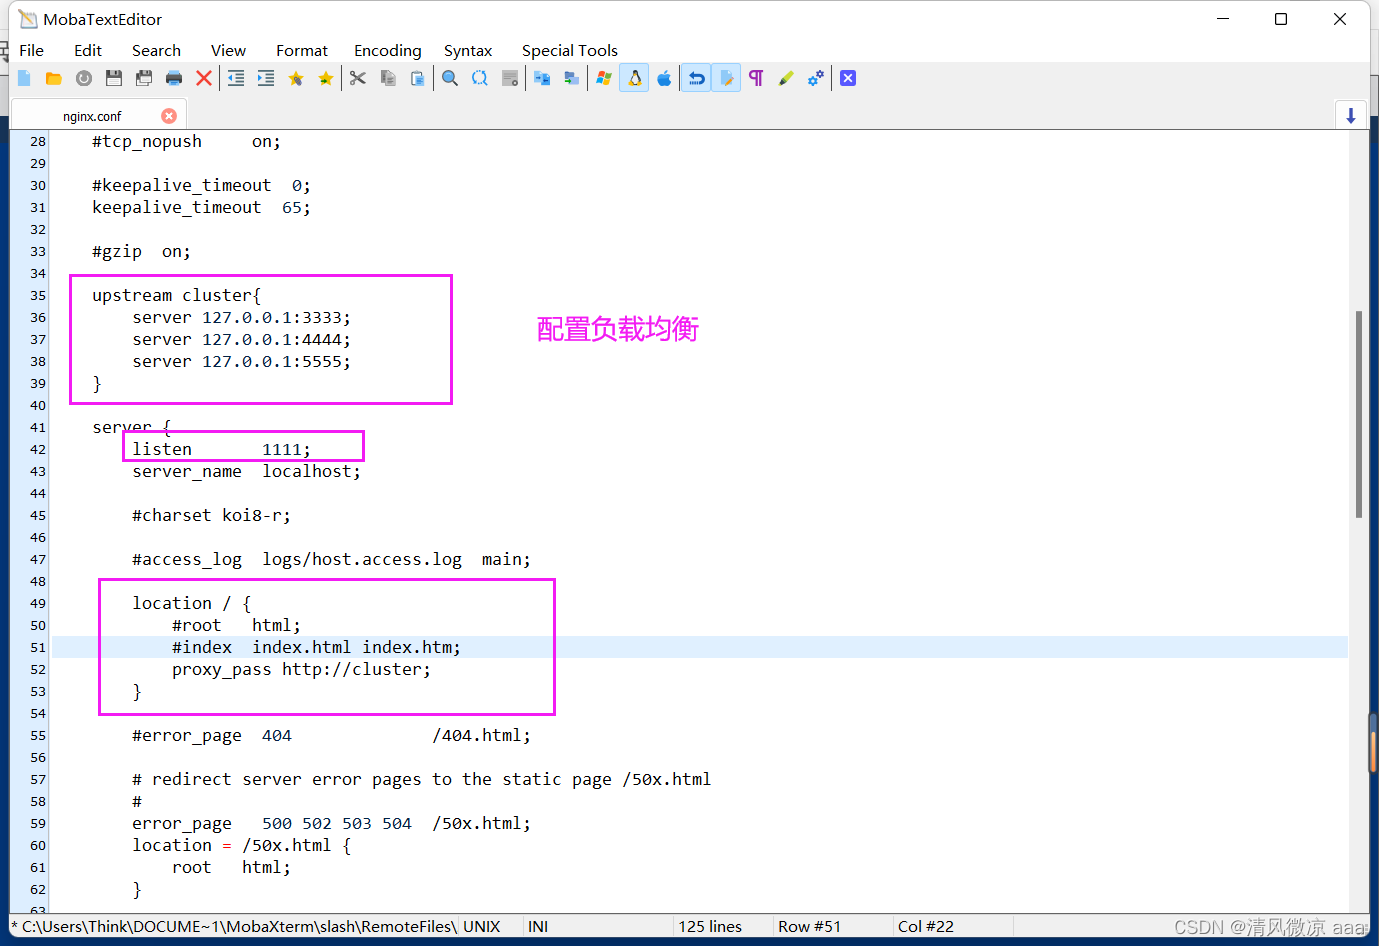
Task: Open the View menu
Action: pyautogui.click(x=228, y=50)
